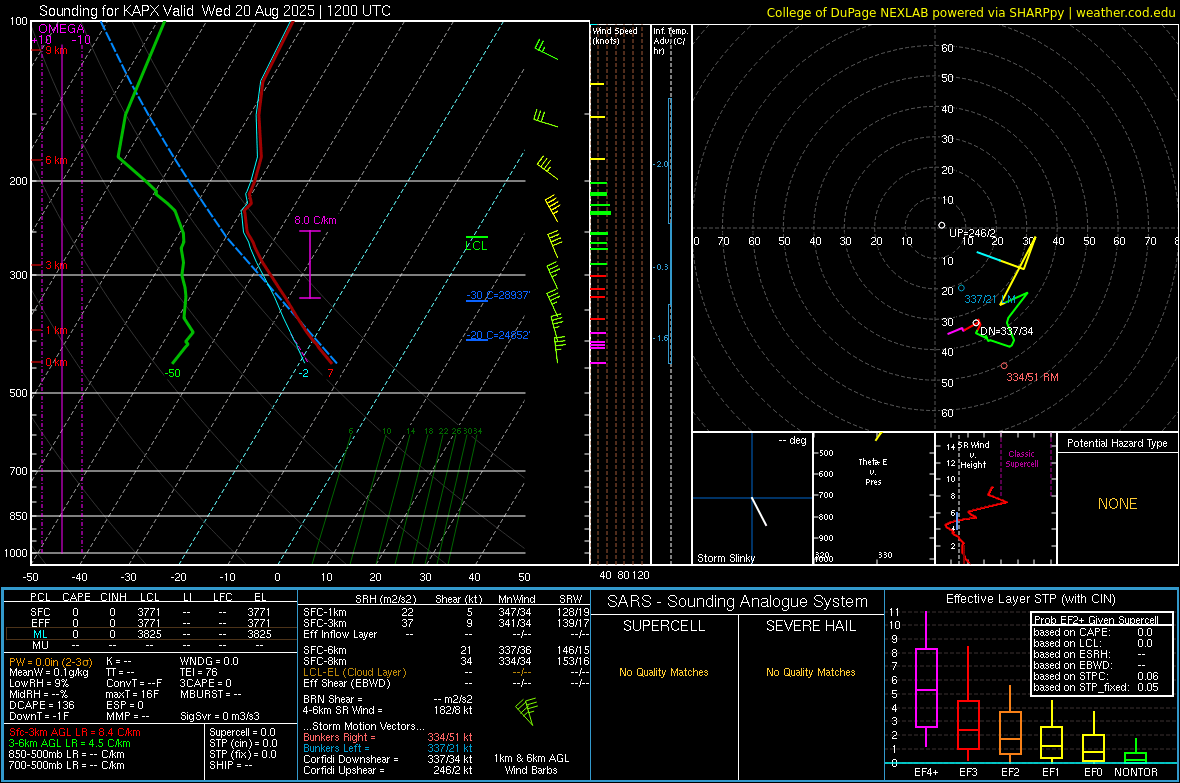1180x783 pixels.
Task: Click the 'Wind Speed (knots)' panel header
Action: (x=615, y=35)
